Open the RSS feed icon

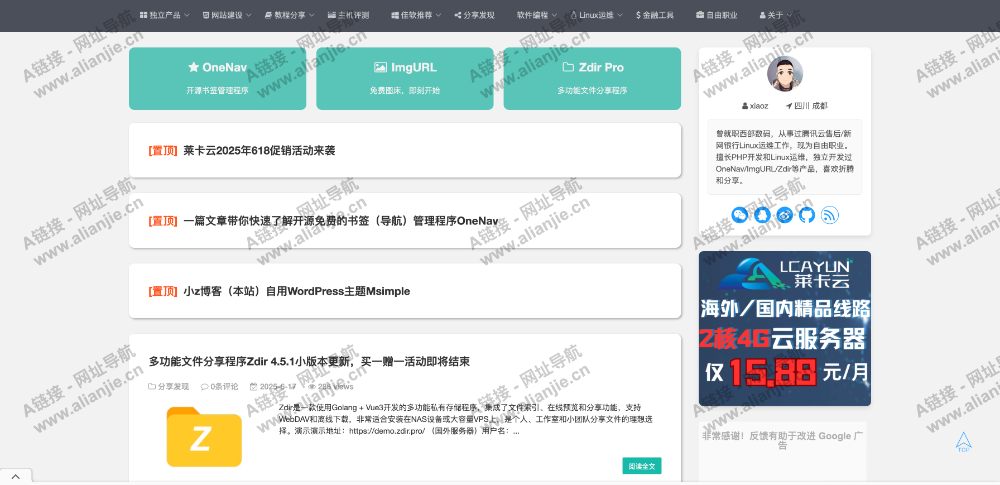(830, 215)
